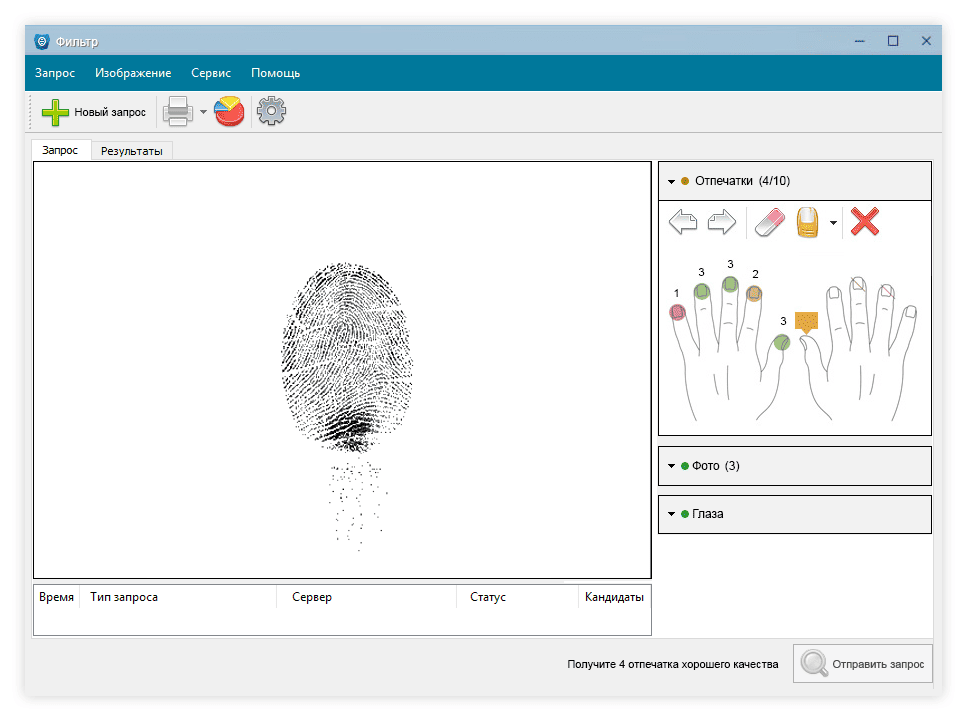This screenshot has height=721, width=967.
Task: Open the pie chart statistics icon
Action: pos(229,112)
